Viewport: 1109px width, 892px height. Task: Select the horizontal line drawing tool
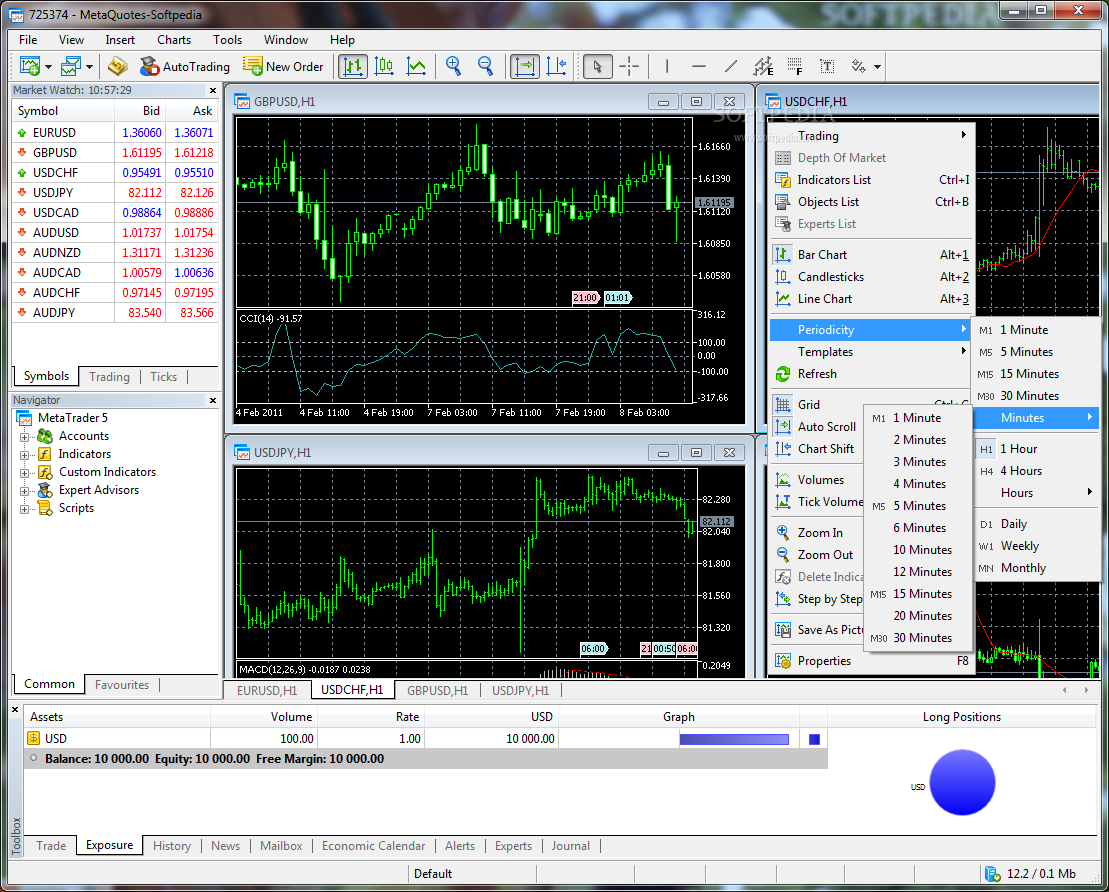pos(699,66)
